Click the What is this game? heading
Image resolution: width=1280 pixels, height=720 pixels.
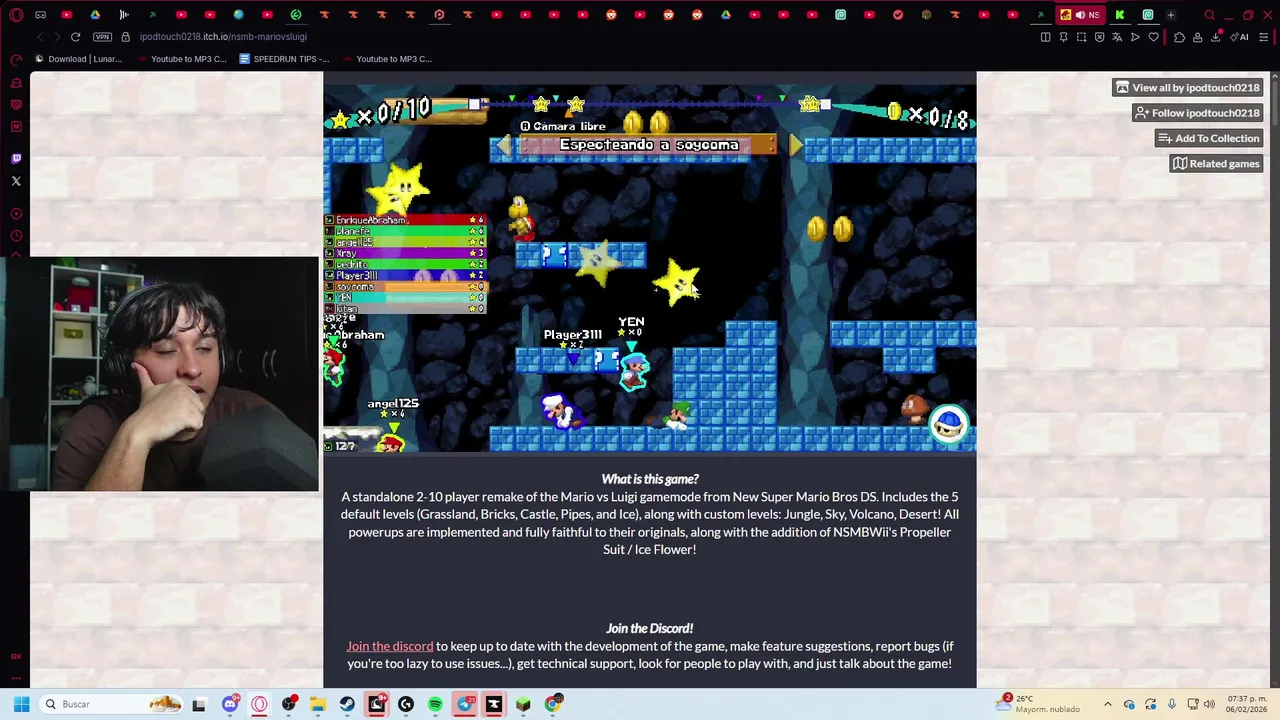[x=650, y=479]
